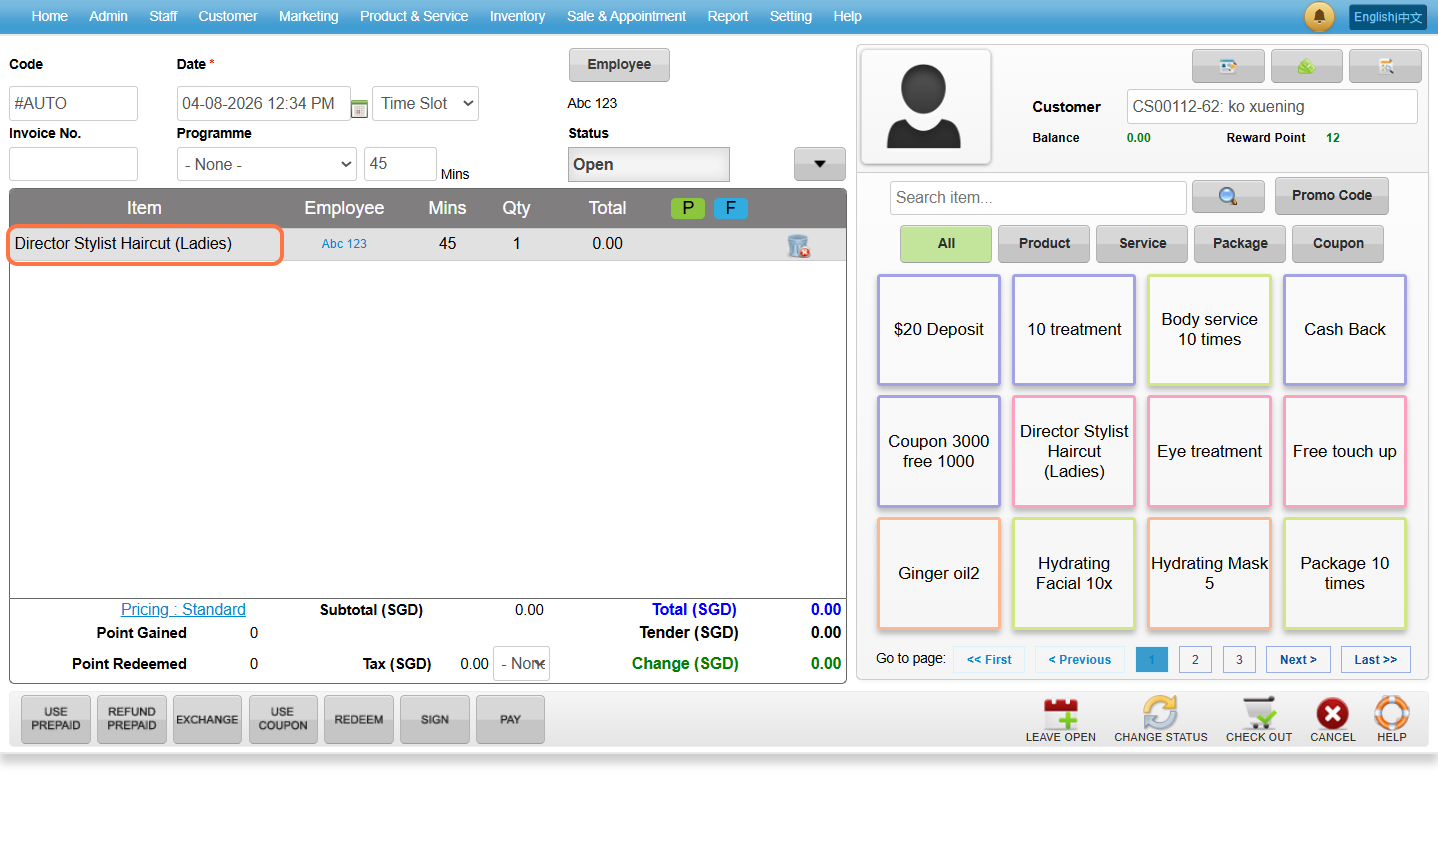Open the customer profile edit icon button
This screenshot has width=1438, height=859.
(1228, 66)
